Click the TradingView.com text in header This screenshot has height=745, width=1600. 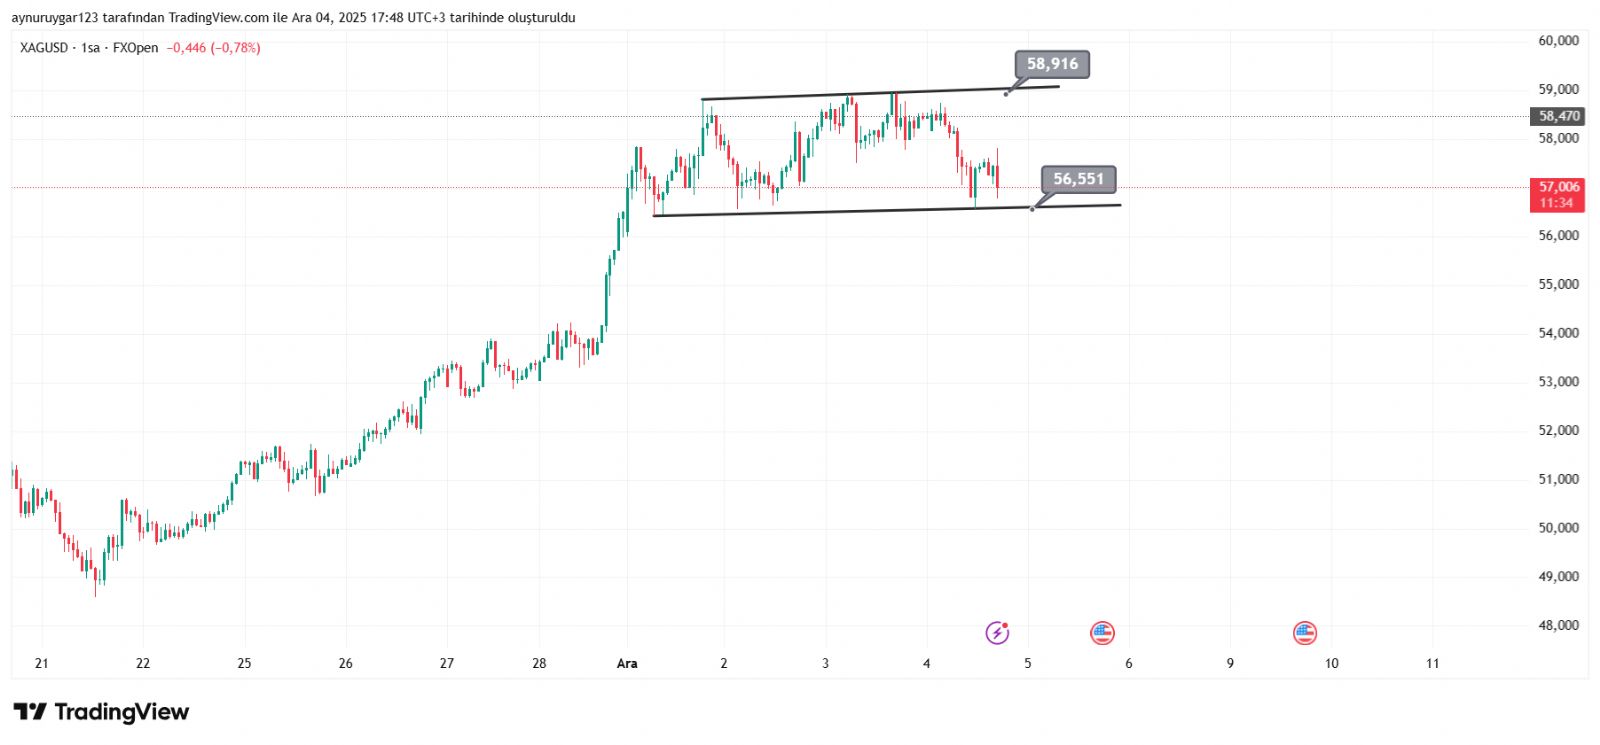tap(218, 18)
